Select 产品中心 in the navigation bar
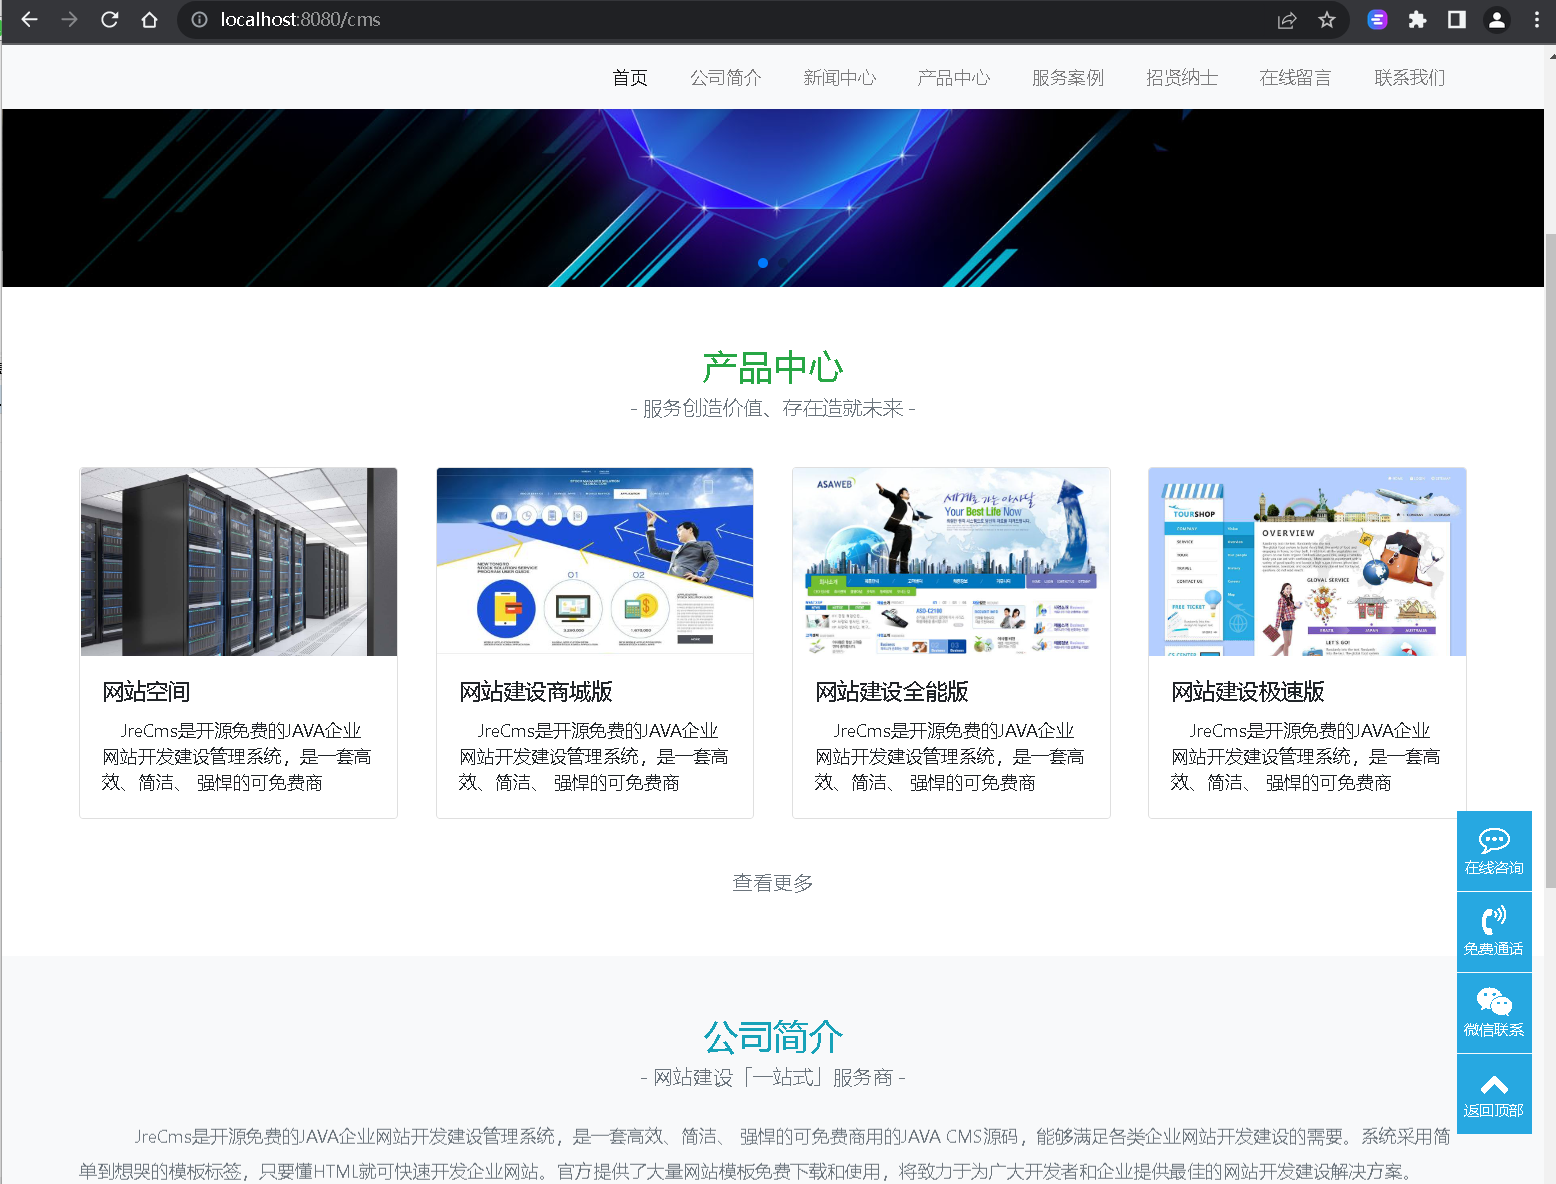1556x1184 pixels. pyautogui.click(x=954, y=77)
